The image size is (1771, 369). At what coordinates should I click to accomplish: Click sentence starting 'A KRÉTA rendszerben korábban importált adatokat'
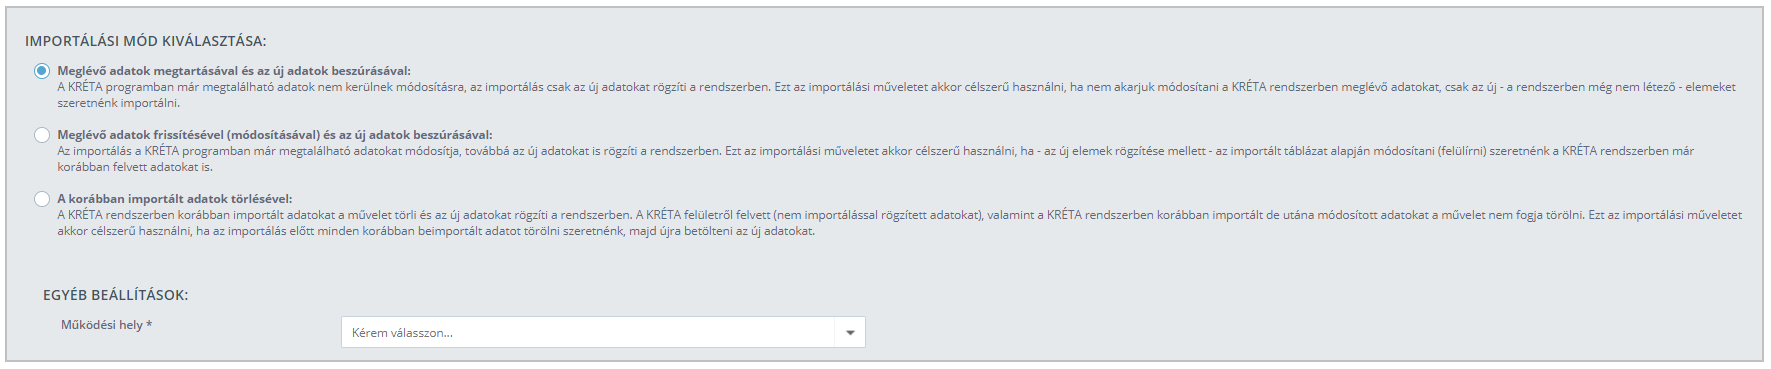344,215
